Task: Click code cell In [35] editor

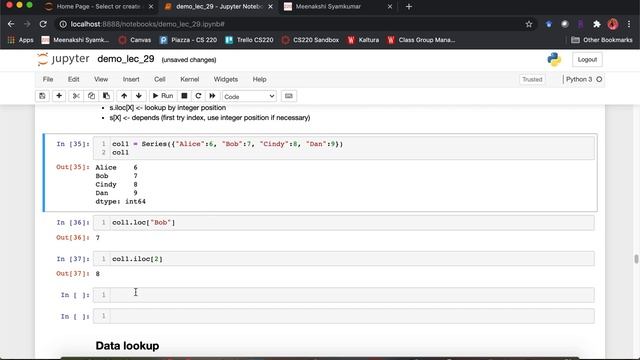Action: 344,148
